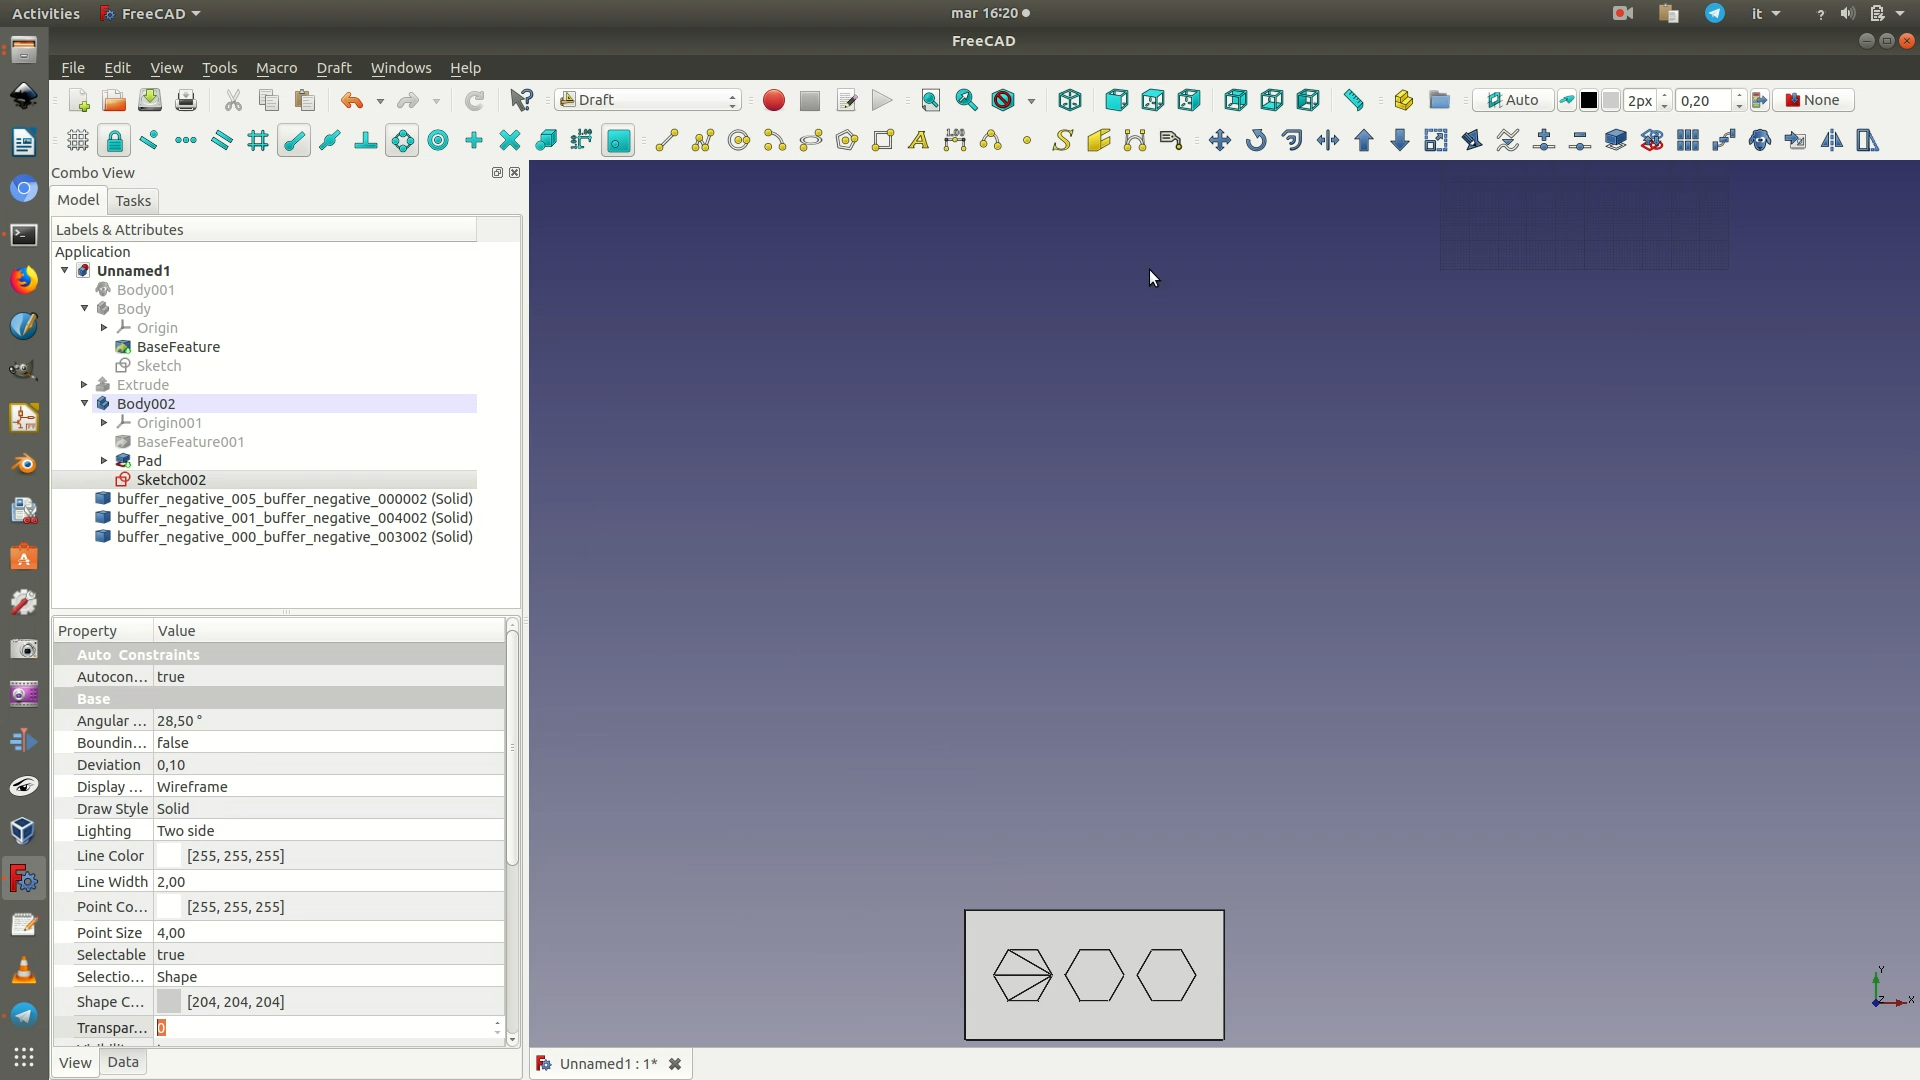Select the Draft Polygon tool
The width and height of the screenshot is (1920, 1080).
tap(847, 140)
